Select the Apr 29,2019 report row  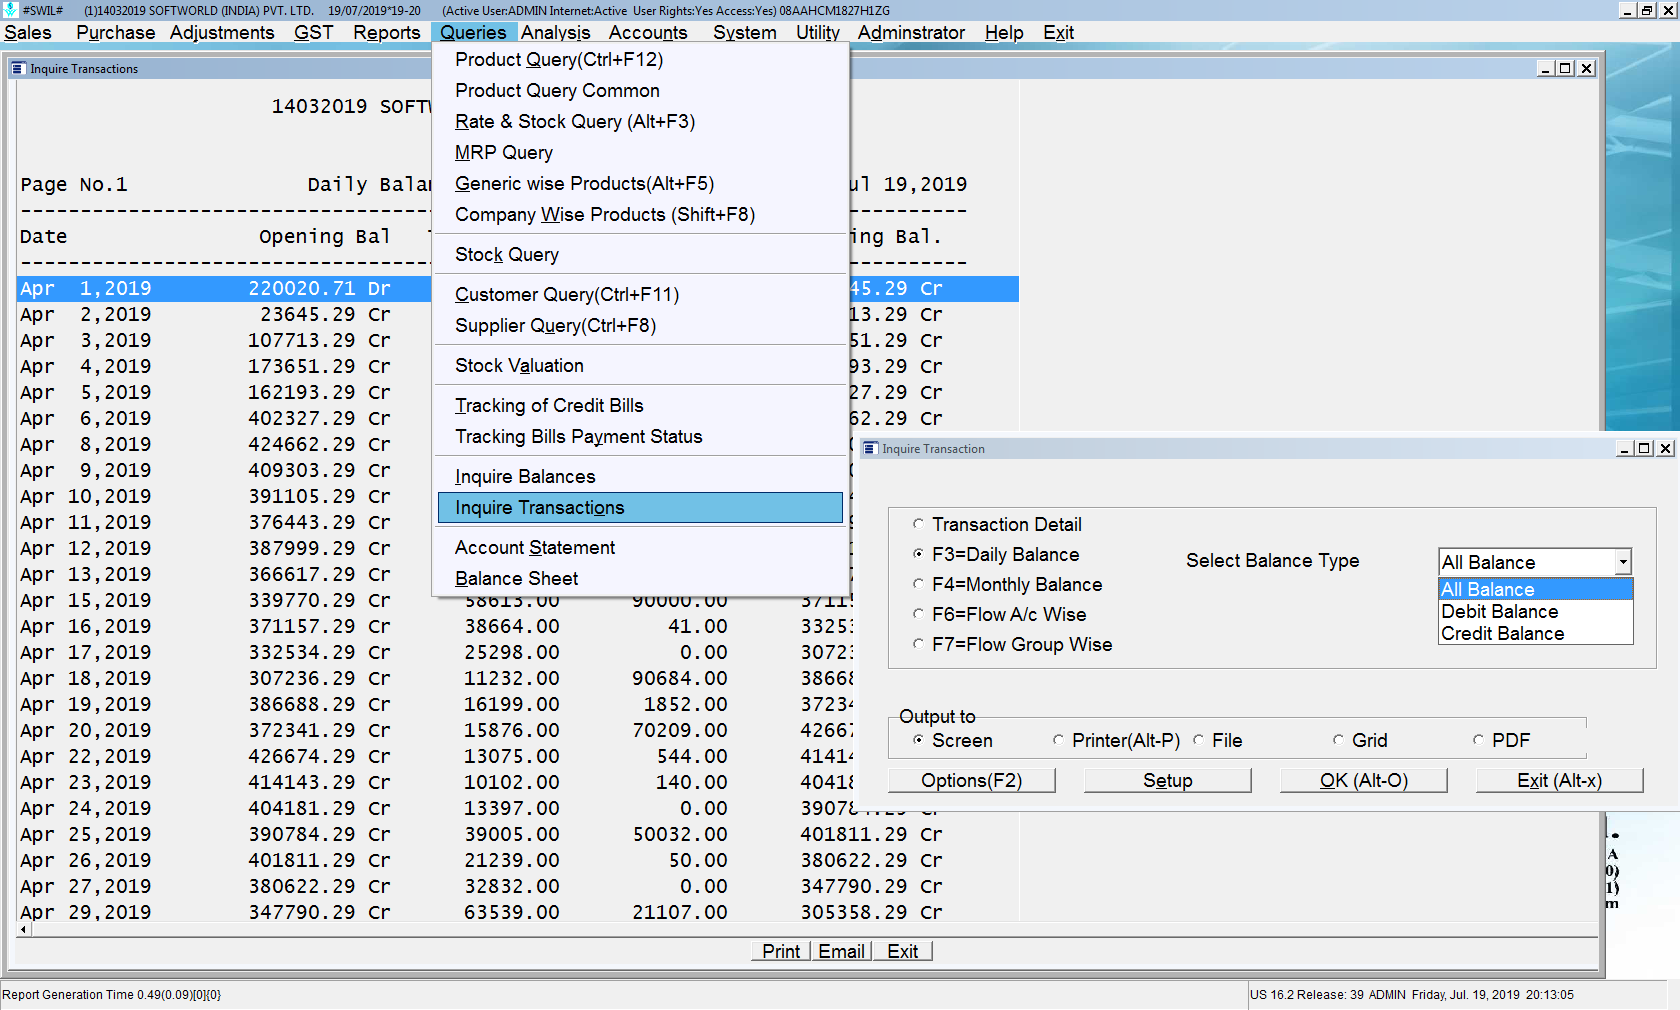click(518, 913)
